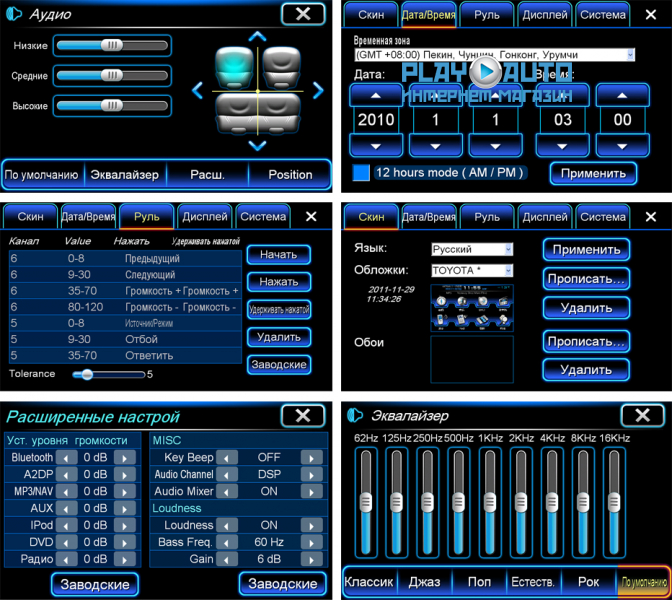
Task: Lower Bass Freq. with its left arrow
Action: [x=226, y=542]
